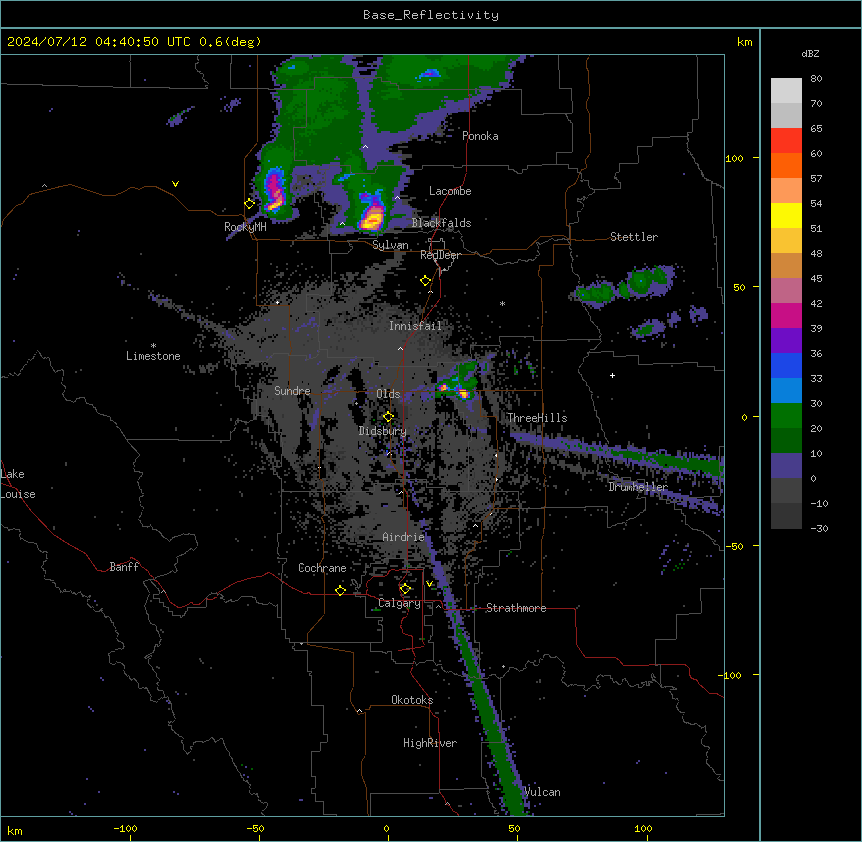
Task: Click the ThreeHills town label
Action: coord(537,418)
